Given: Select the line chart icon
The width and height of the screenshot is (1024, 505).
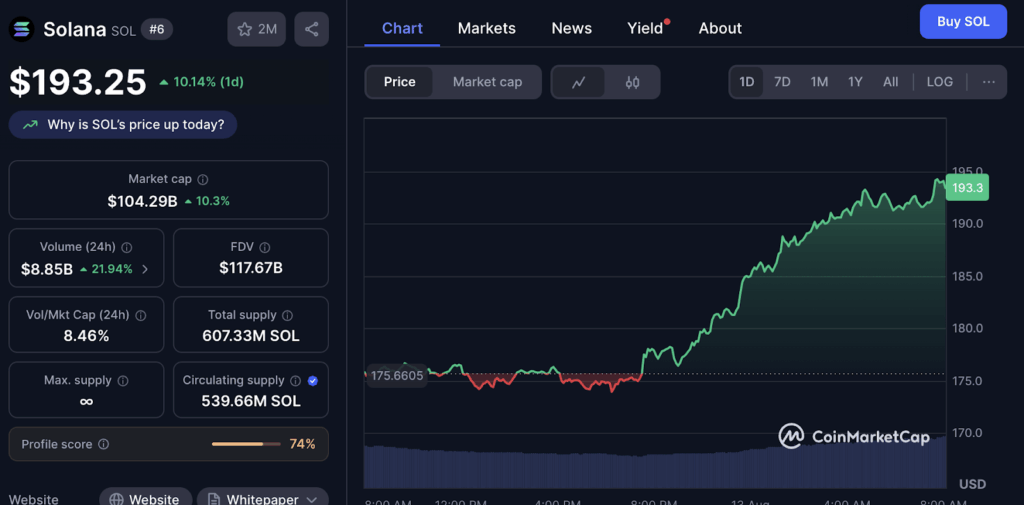Looking at the screenshot, I should pyautogui.click(x=578, y=82).
